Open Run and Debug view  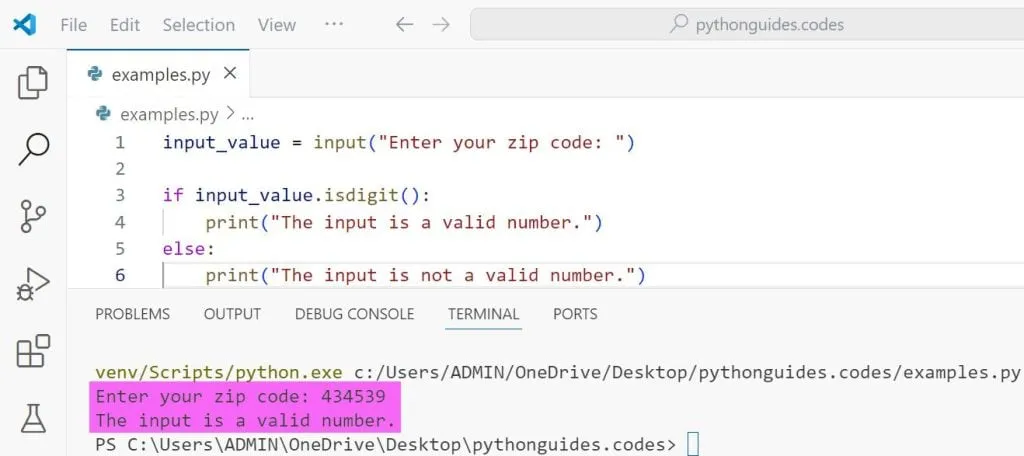(x=33, y=284)
